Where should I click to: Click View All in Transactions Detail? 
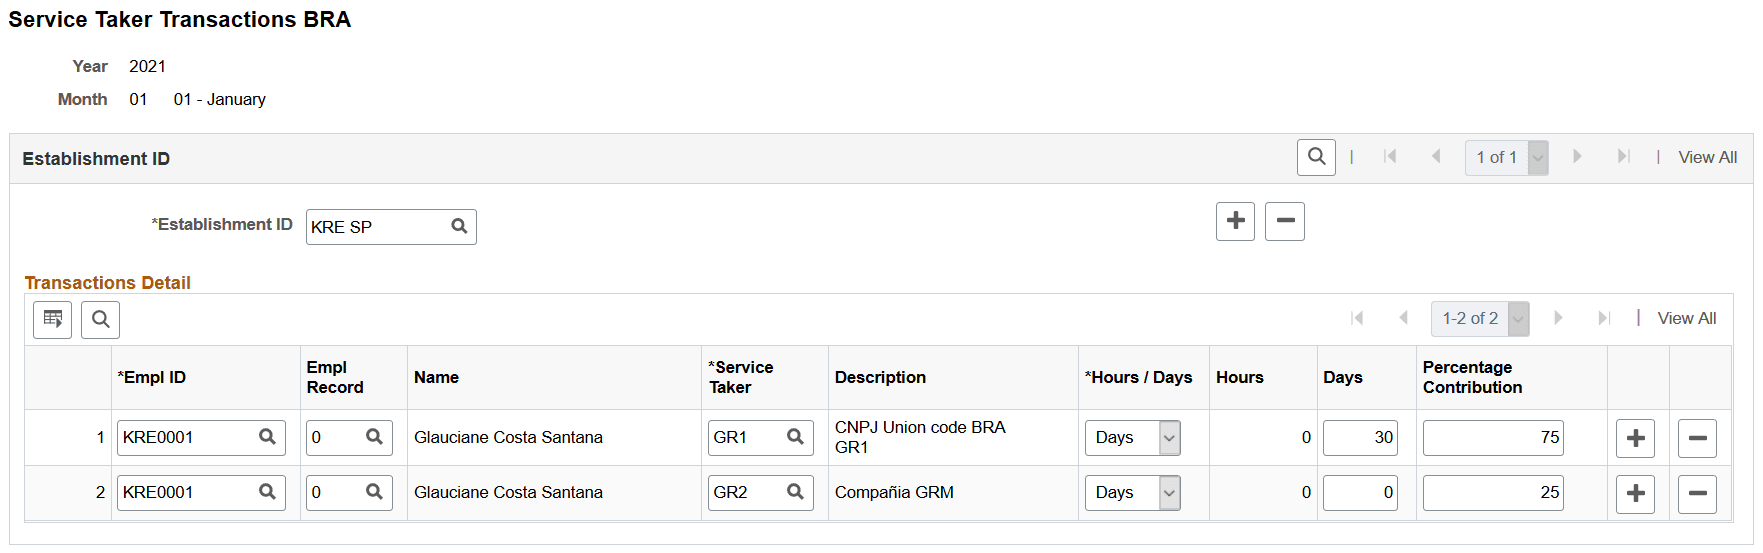click(1687, 318)
